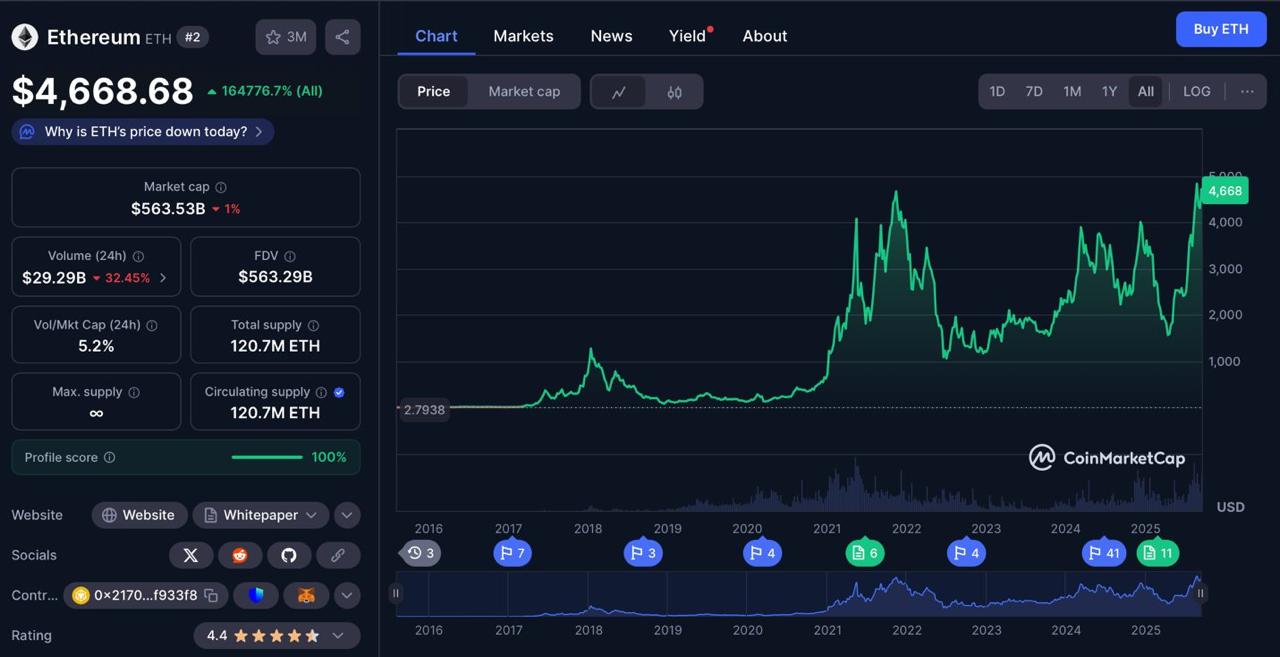Click the Buy ETH button
The width and height of the screenshot is (1280, 657).
pyautogui.click(x=1221, y=29)
